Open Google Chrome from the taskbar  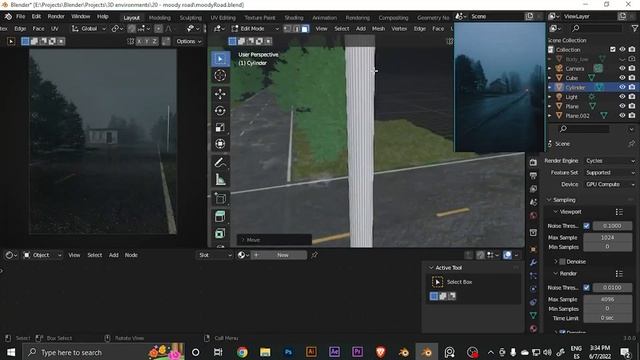pos(242,352)
